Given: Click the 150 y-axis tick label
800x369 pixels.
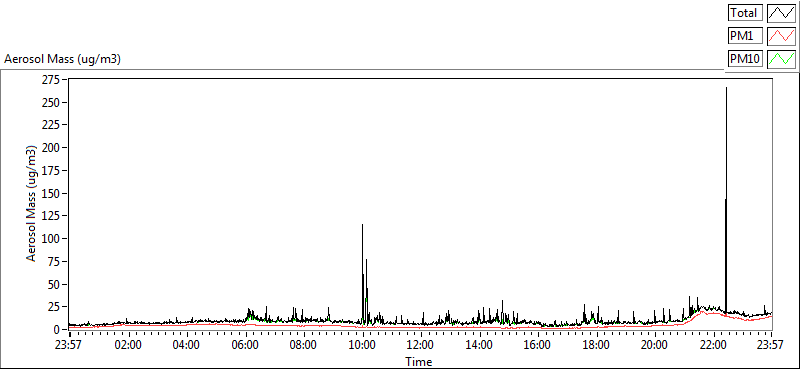Looking at the screenshot, I should pyautogui.click(x=51, y=193).
